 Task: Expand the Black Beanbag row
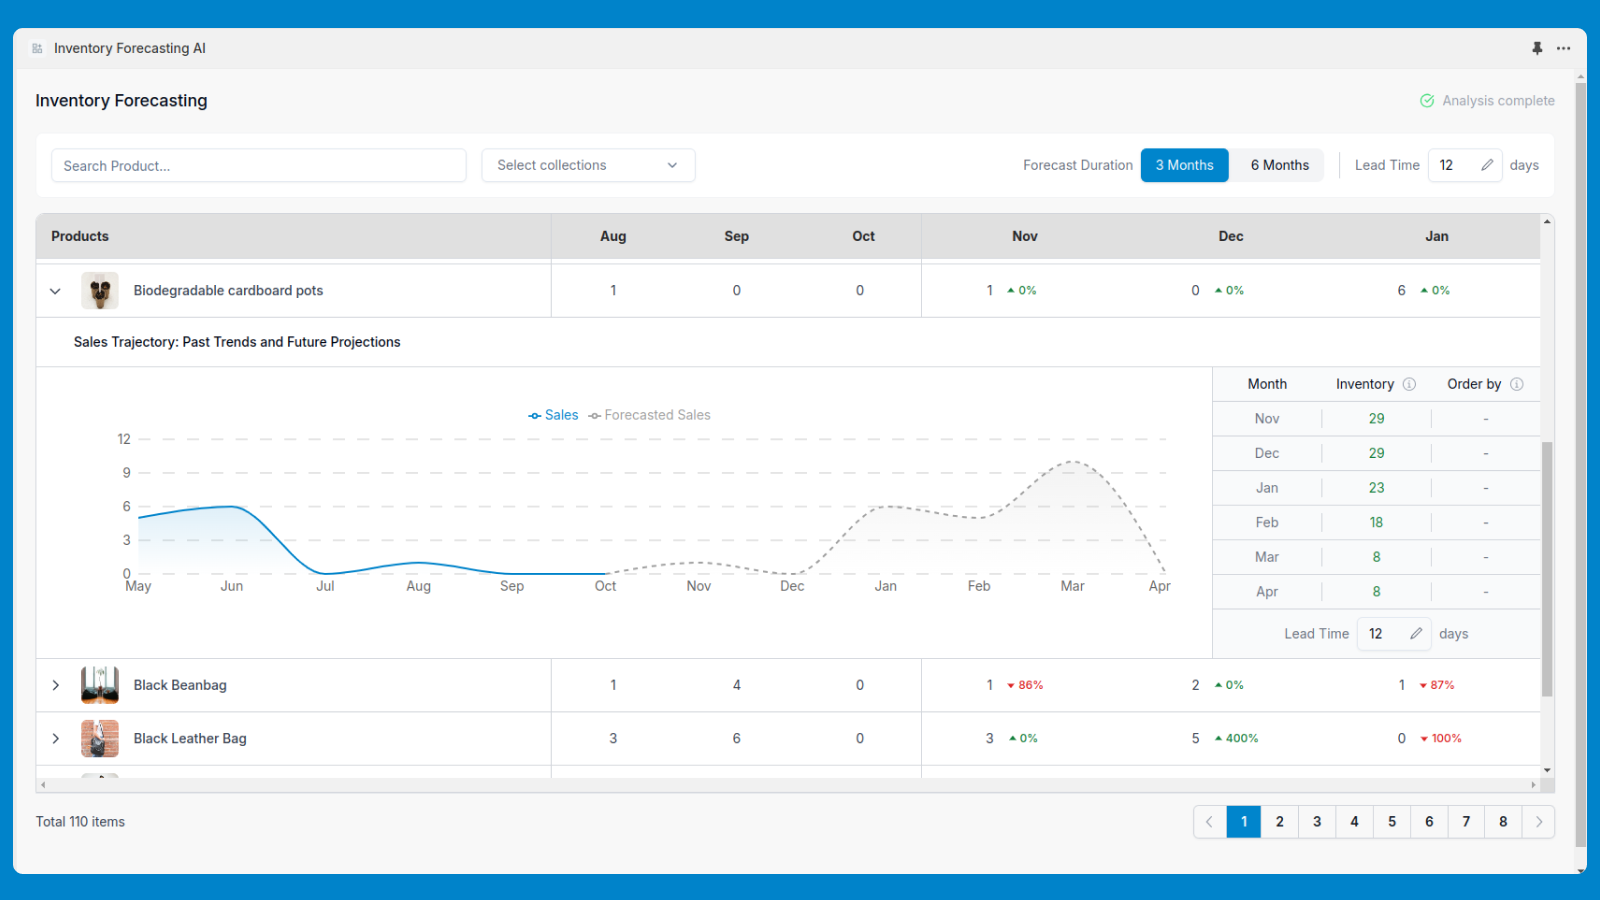[55, 685]
